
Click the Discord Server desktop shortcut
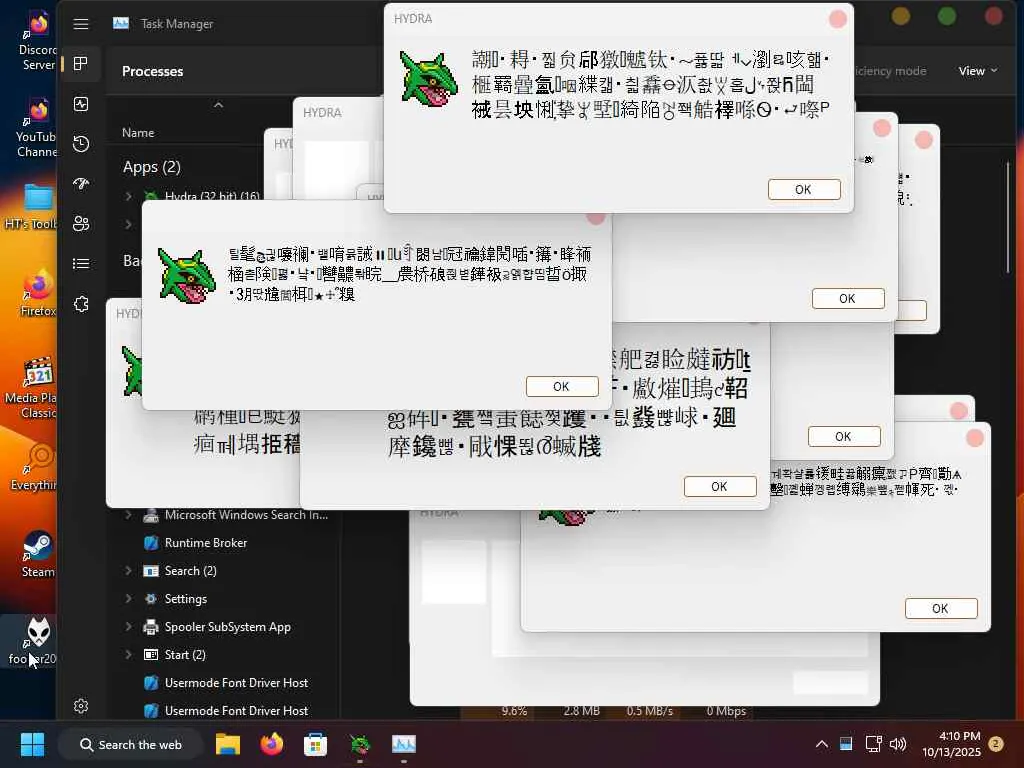pyautogui.click(x=37, y=42)
